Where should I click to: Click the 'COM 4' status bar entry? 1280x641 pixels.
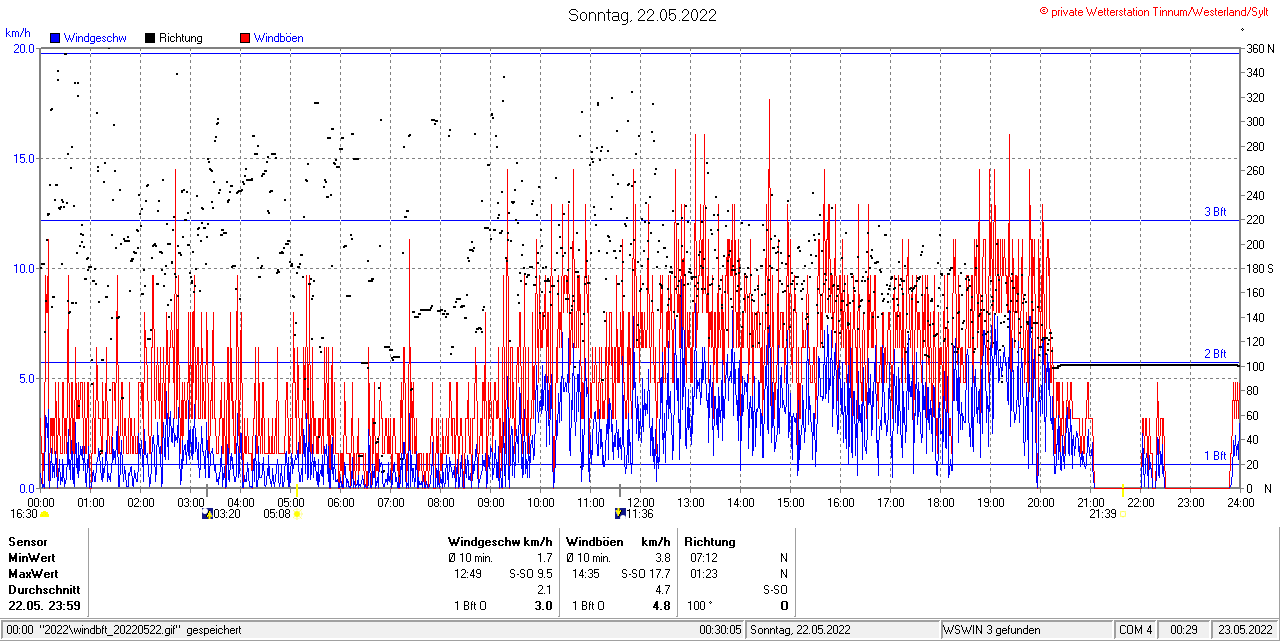click(x=1136, y=630)
